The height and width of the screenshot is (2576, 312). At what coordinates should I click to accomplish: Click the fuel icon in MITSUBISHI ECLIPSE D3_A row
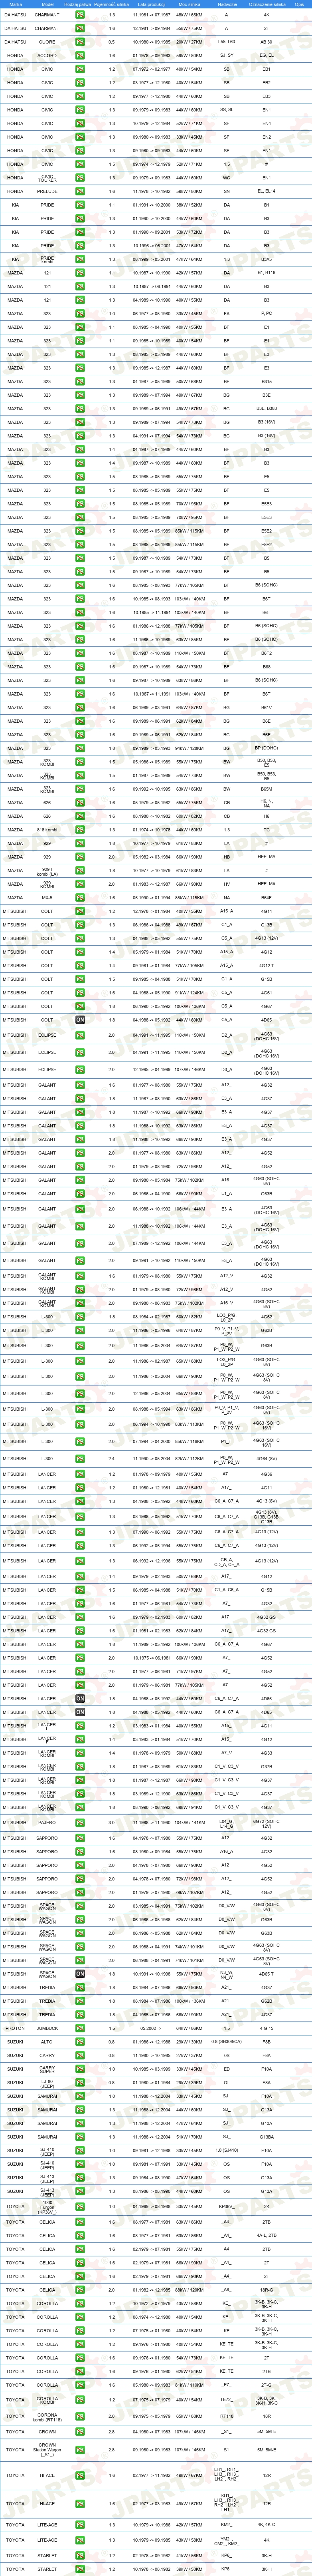pyautogui.click(x=80, y=1069)
